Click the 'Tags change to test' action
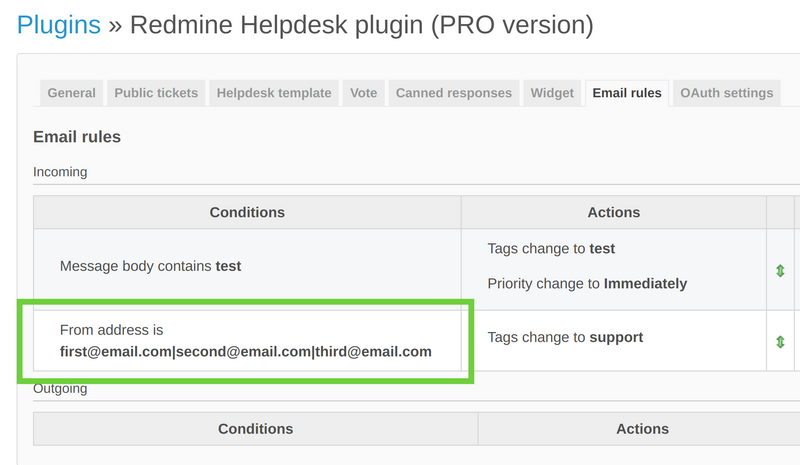Image resolution: width=800 pixels, height=465 pixels. 551,248
